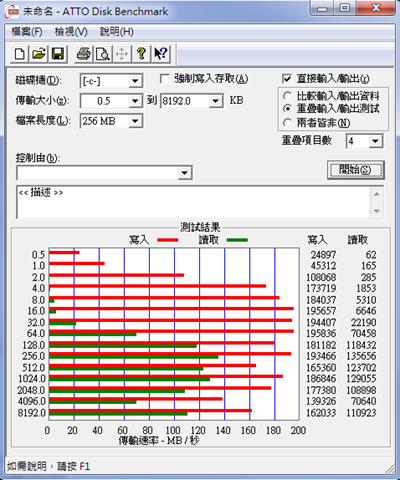Select 比較輸入/輸出資料 radio button
This screenshot has height=480, width=400.
pos(287,96)
